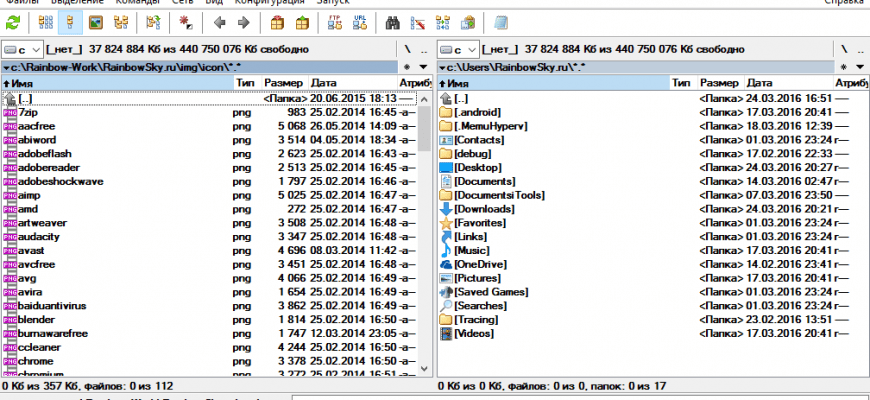Image resolution: width=870 pixels, height=400 pixels.
Task: Click the red star selection toolbar icon
Action: pyautogui.click(x=186, y=23)
